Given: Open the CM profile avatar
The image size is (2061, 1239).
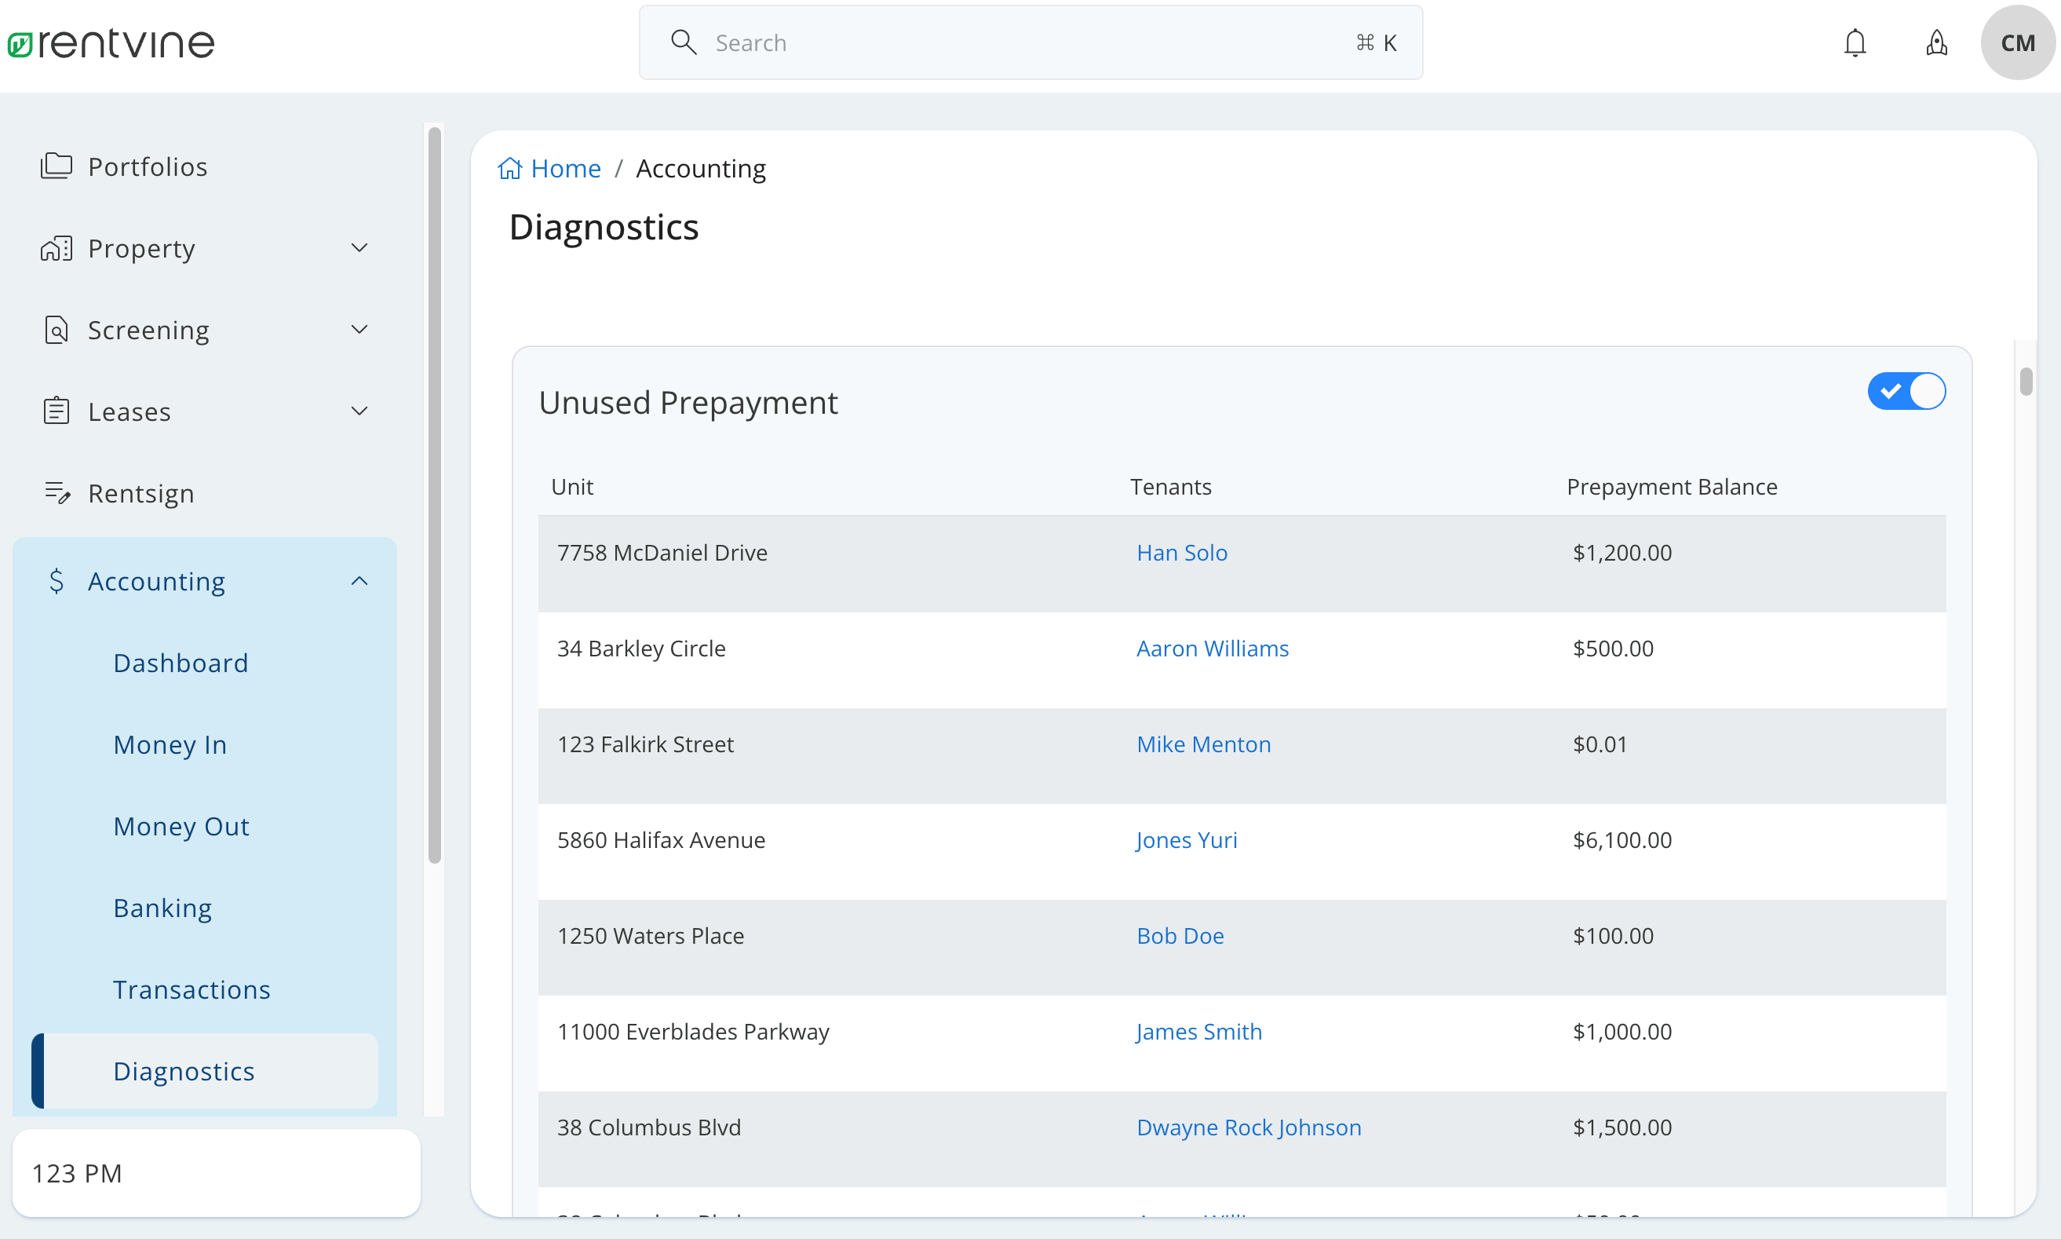Looking at the screenshot, I should click(2017, 42).
